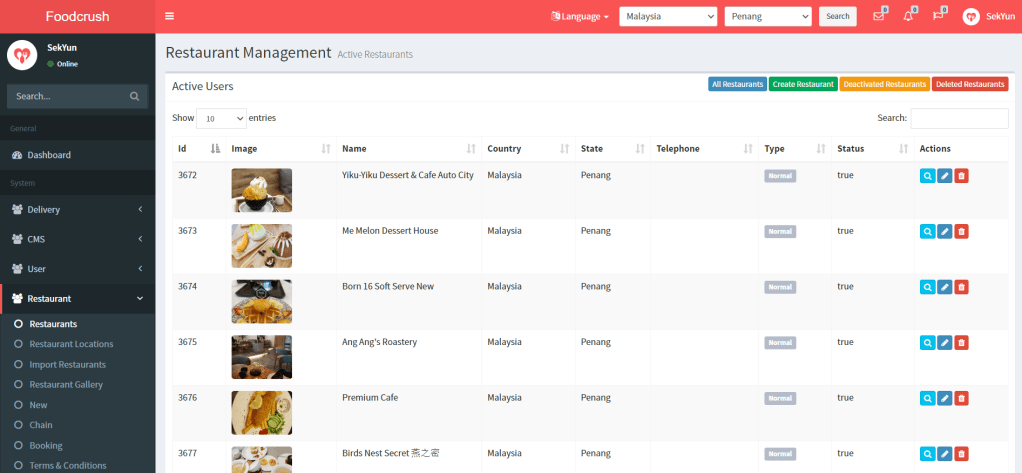Open Import Restaurants in sidebar
Viewport: 1022px width, 473px height.
click(67, 364)
